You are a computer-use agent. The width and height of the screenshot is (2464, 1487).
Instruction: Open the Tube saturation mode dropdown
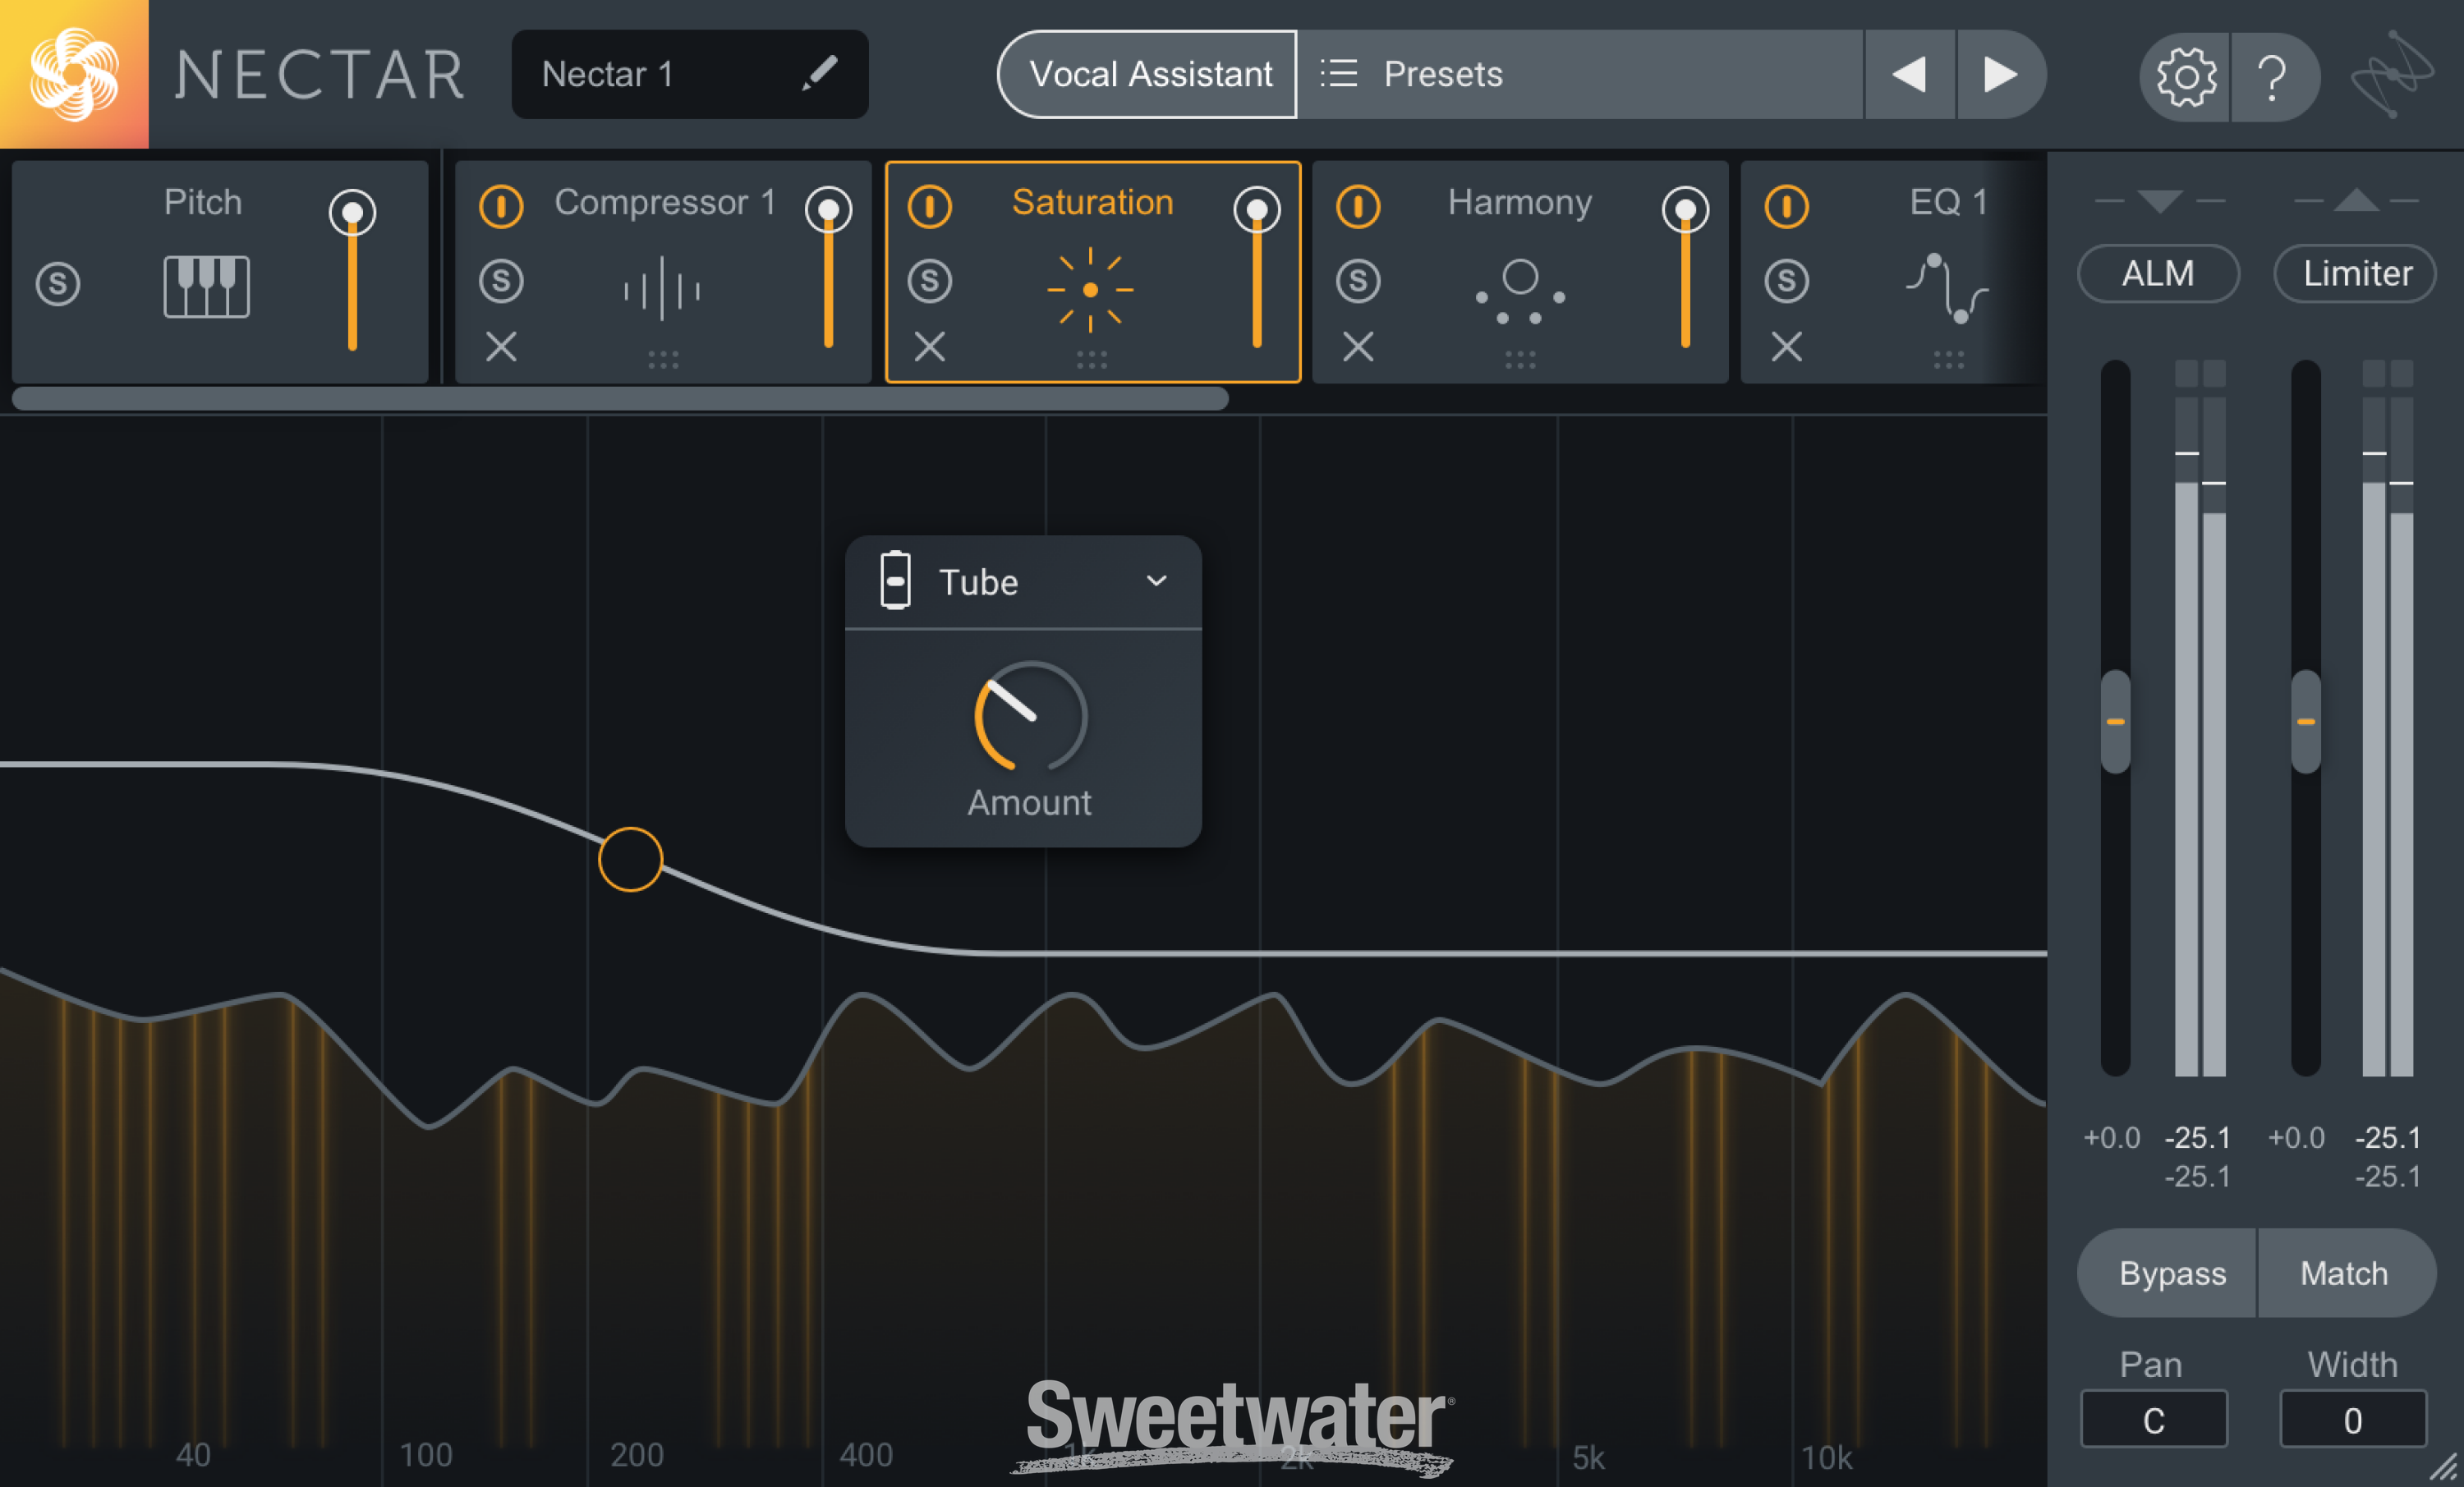point(1157,581)
